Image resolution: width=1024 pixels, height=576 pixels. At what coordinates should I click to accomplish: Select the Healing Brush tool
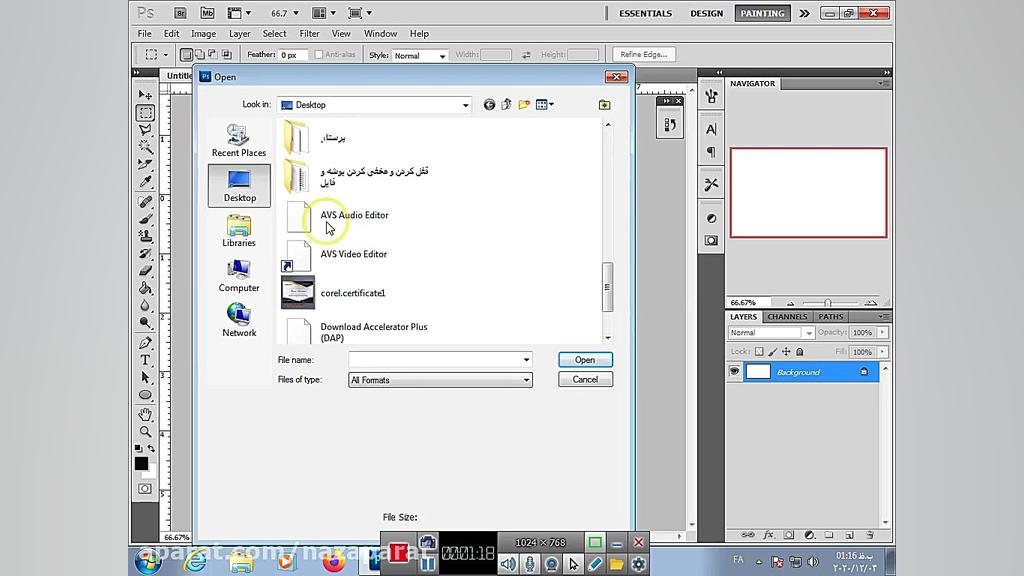coord(145,202)
